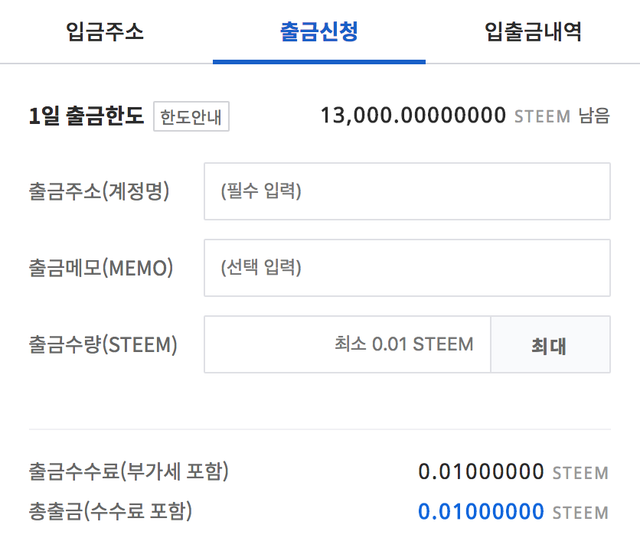
Task: Click the 1일 출금한도 heading
Action: click(86, 116)
